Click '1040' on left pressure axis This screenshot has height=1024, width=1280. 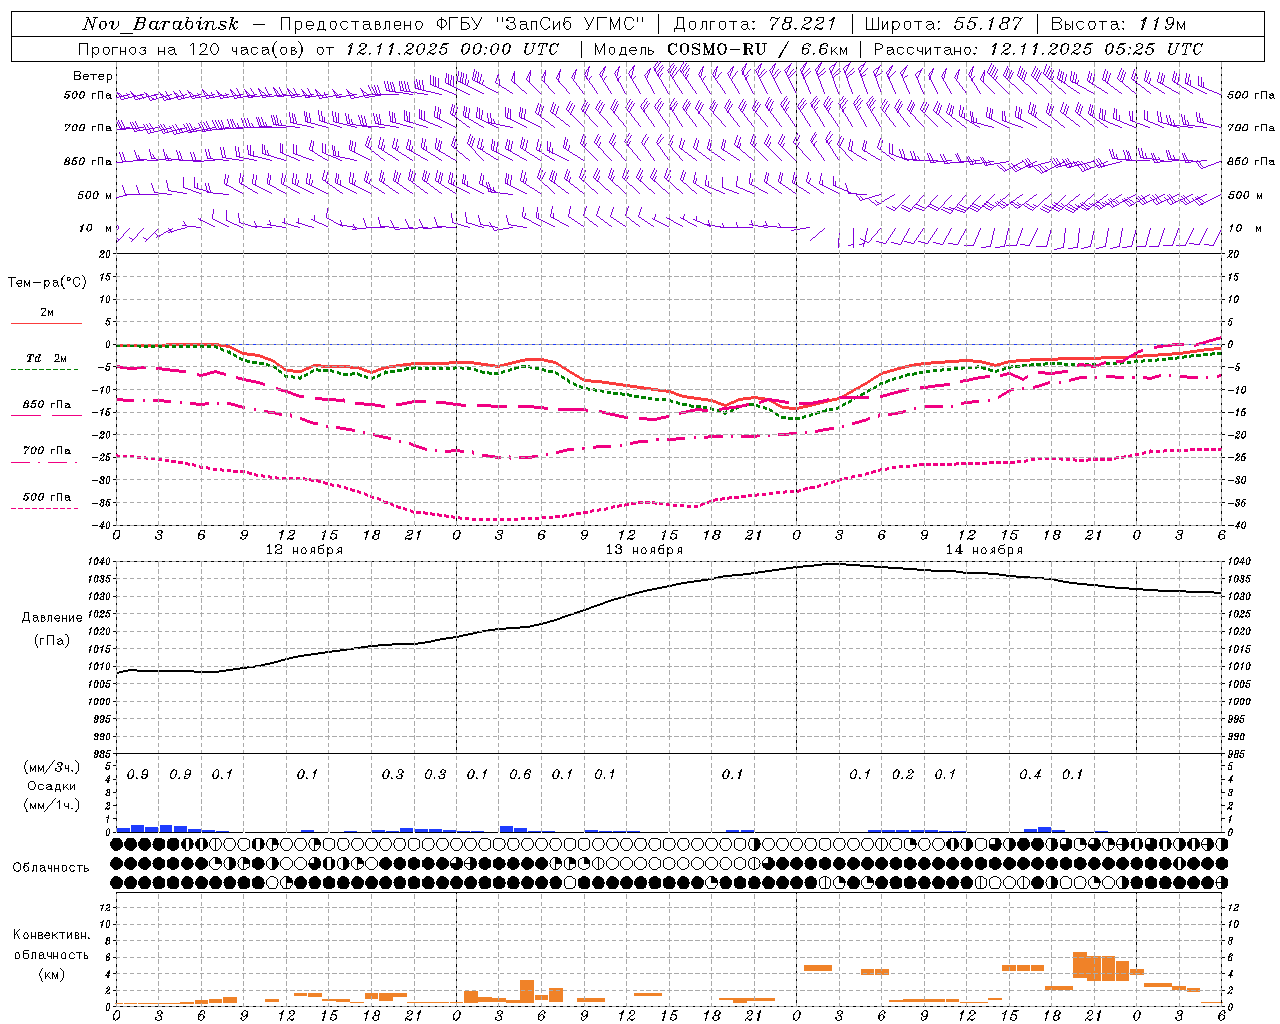pos(99,562)
